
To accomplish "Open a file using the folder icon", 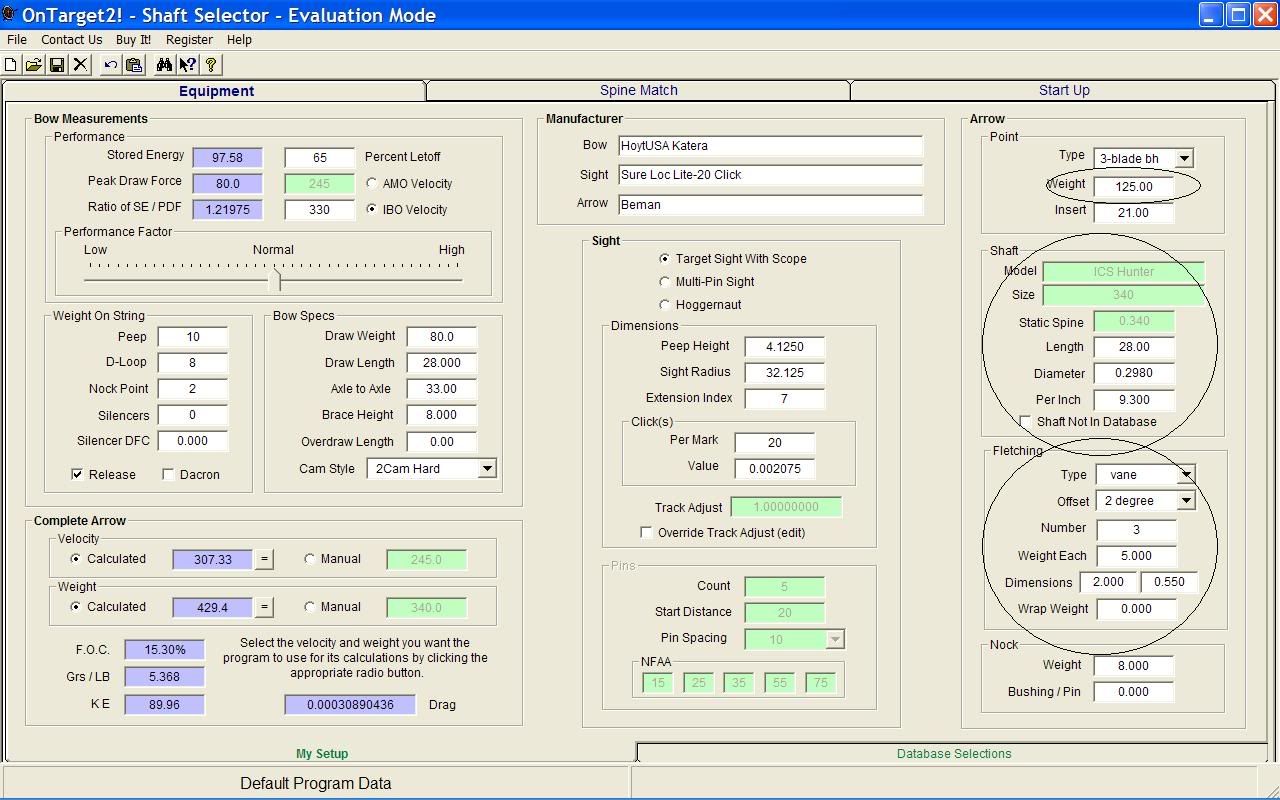I will (34, 65).
